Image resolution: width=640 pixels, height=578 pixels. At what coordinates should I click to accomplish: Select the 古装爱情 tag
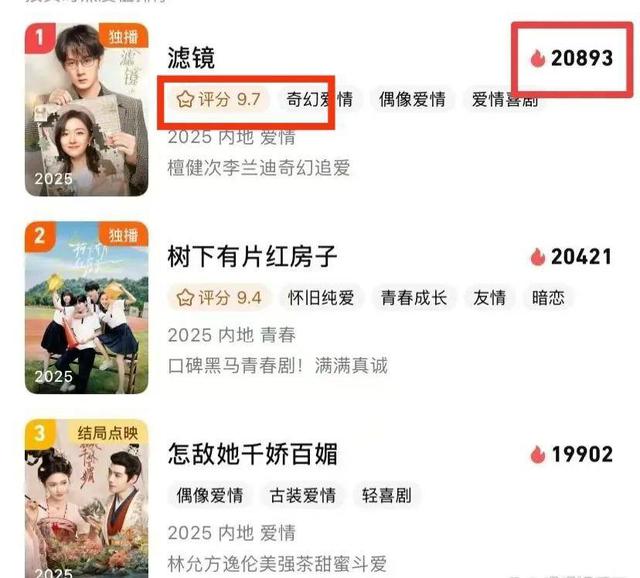click(x=303, y=495)
